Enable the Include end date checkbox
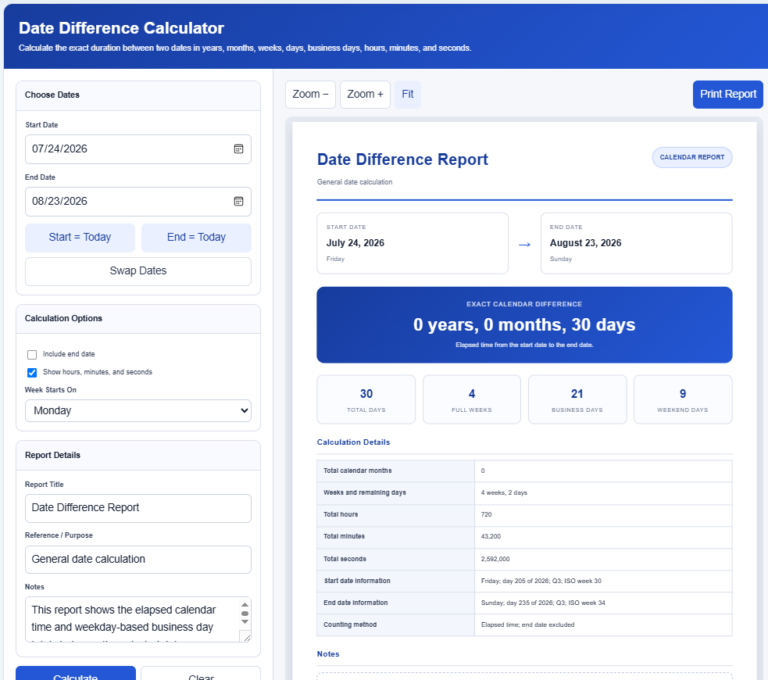768x680 pixels. pos(32,354)
